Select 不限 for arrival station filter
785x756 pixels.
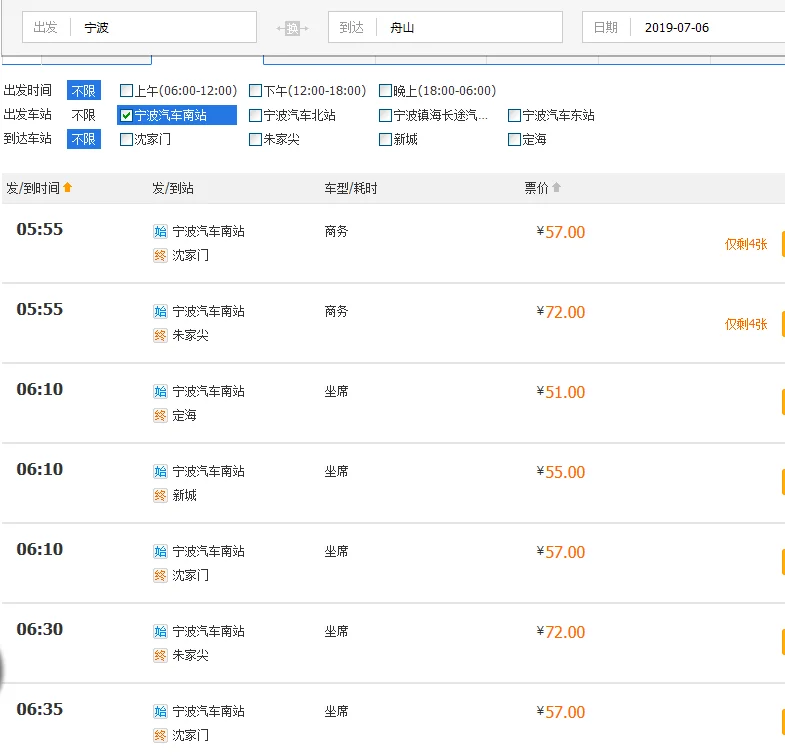(x=84, y=139)
